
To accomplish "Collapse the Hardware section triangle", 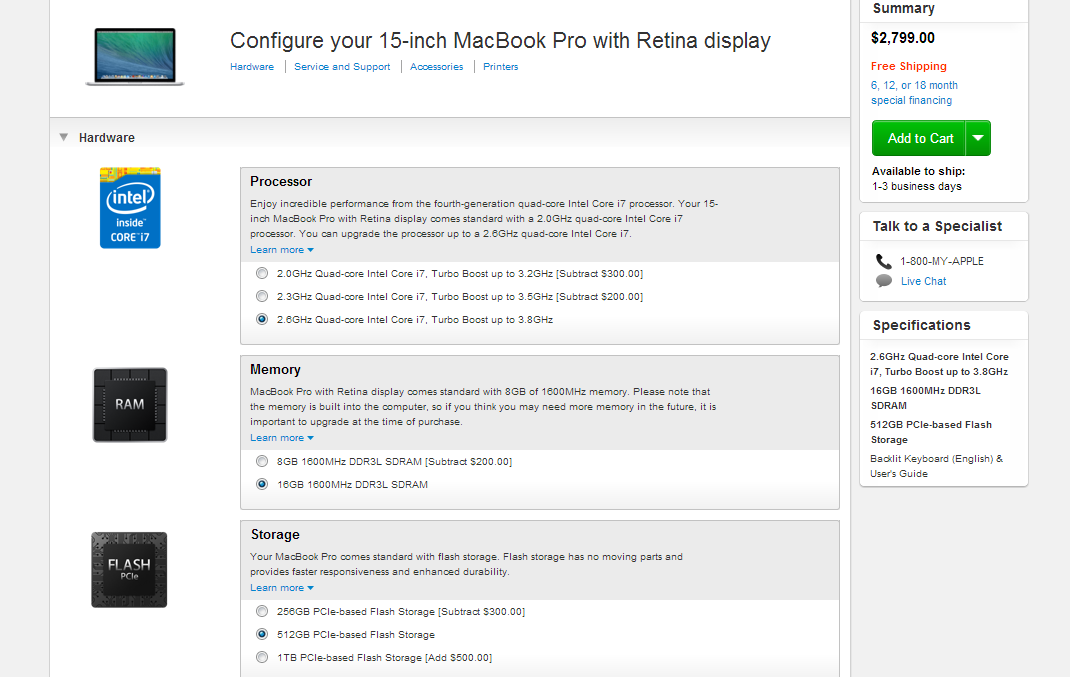I will 63,137.
